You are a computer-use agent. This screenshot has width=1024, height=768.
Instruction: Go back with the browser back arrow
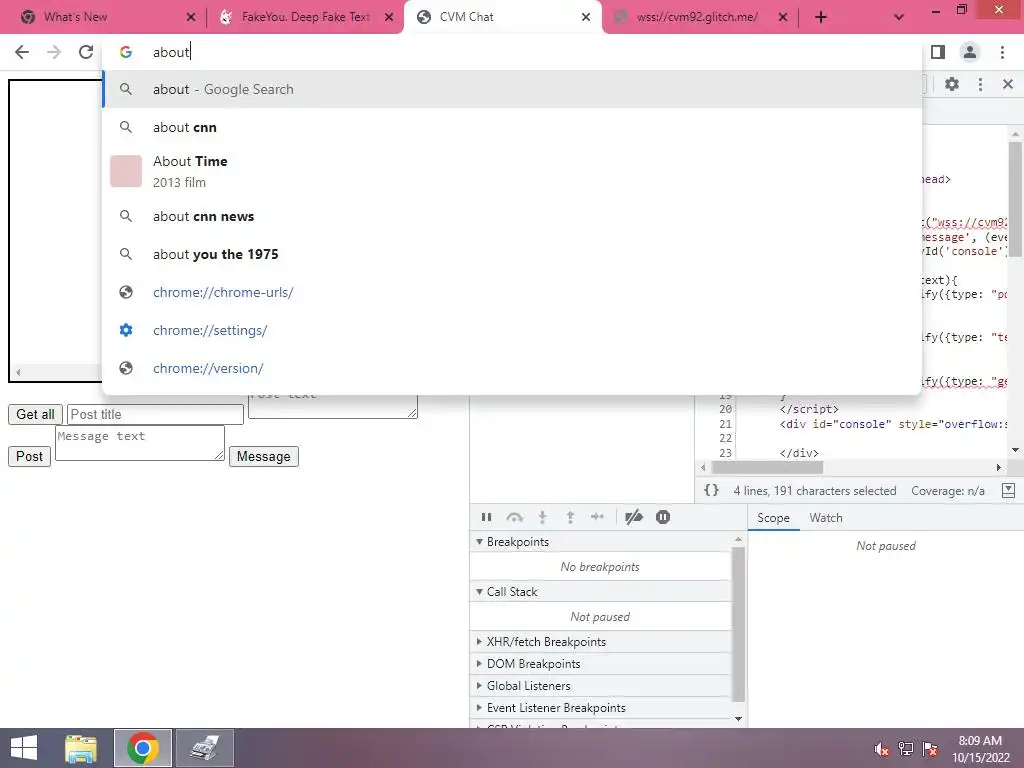22,52
